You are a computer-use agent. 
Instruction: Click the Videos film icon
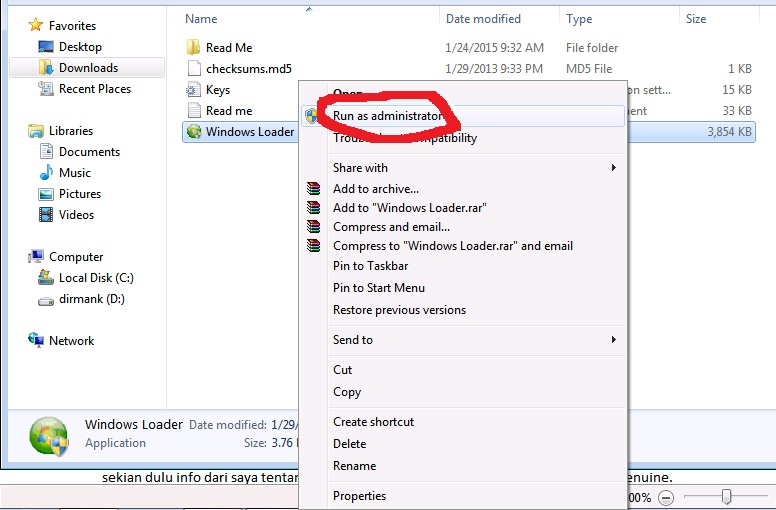pyautogui.click(x=46, y=214)
